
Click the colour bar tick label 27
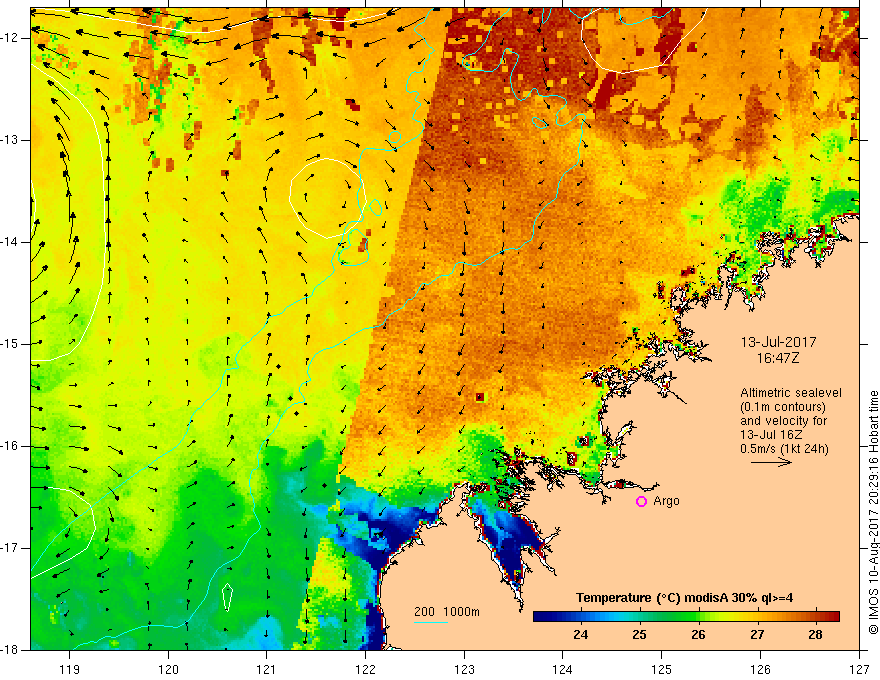[x=757, y=635]
